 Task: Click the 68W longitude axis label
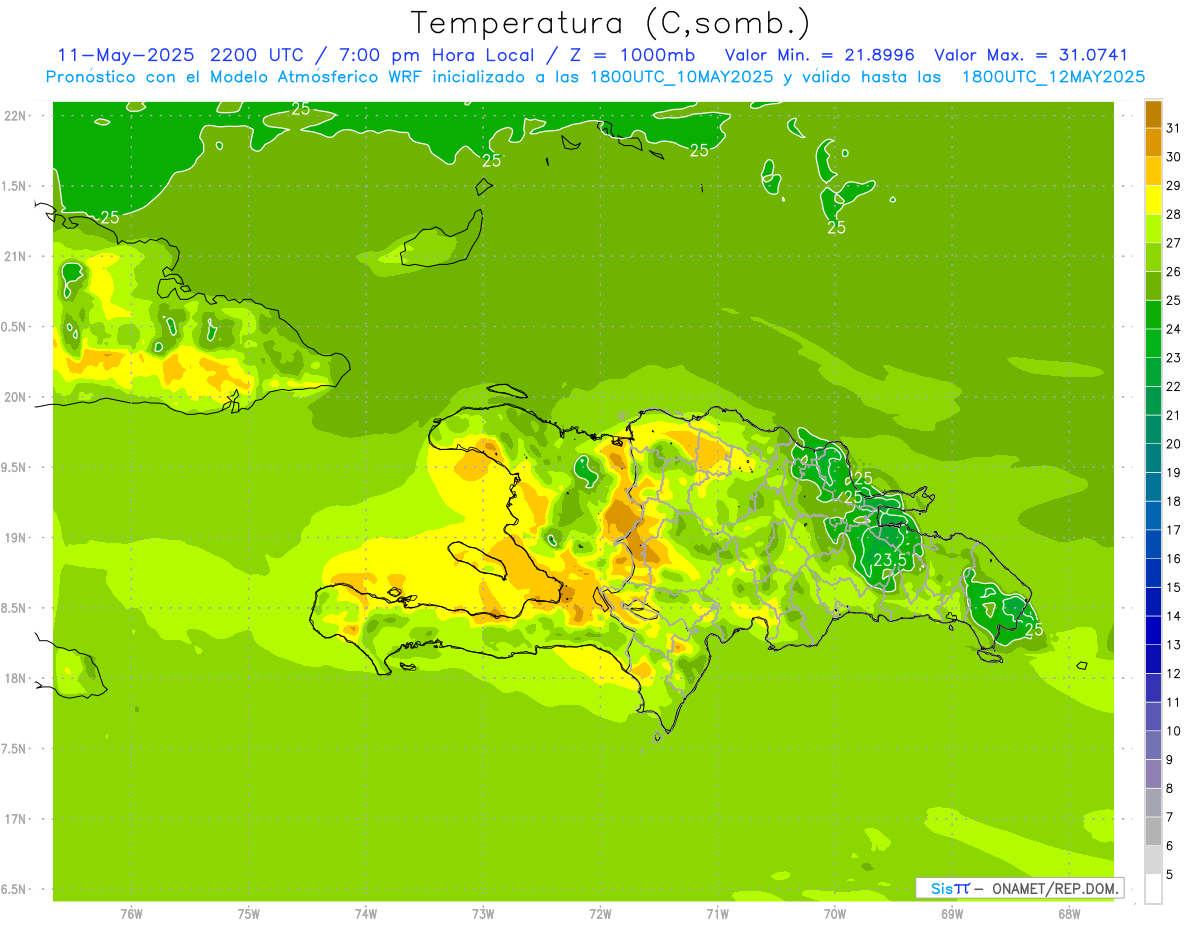1069,913
